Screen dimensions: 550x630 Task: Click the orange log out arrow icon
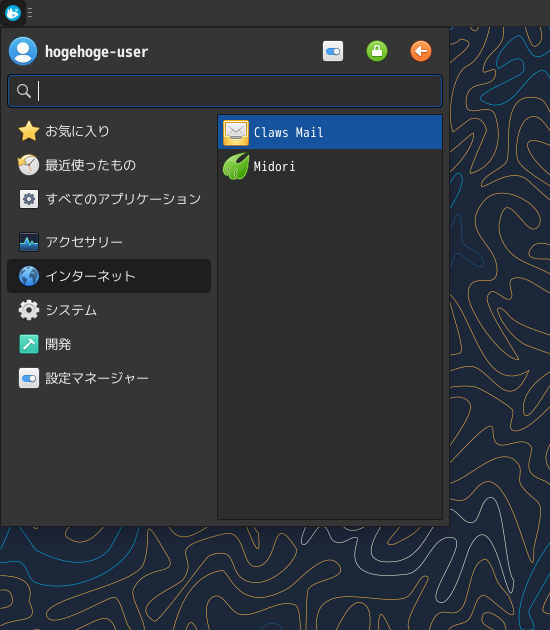[421, 51]
